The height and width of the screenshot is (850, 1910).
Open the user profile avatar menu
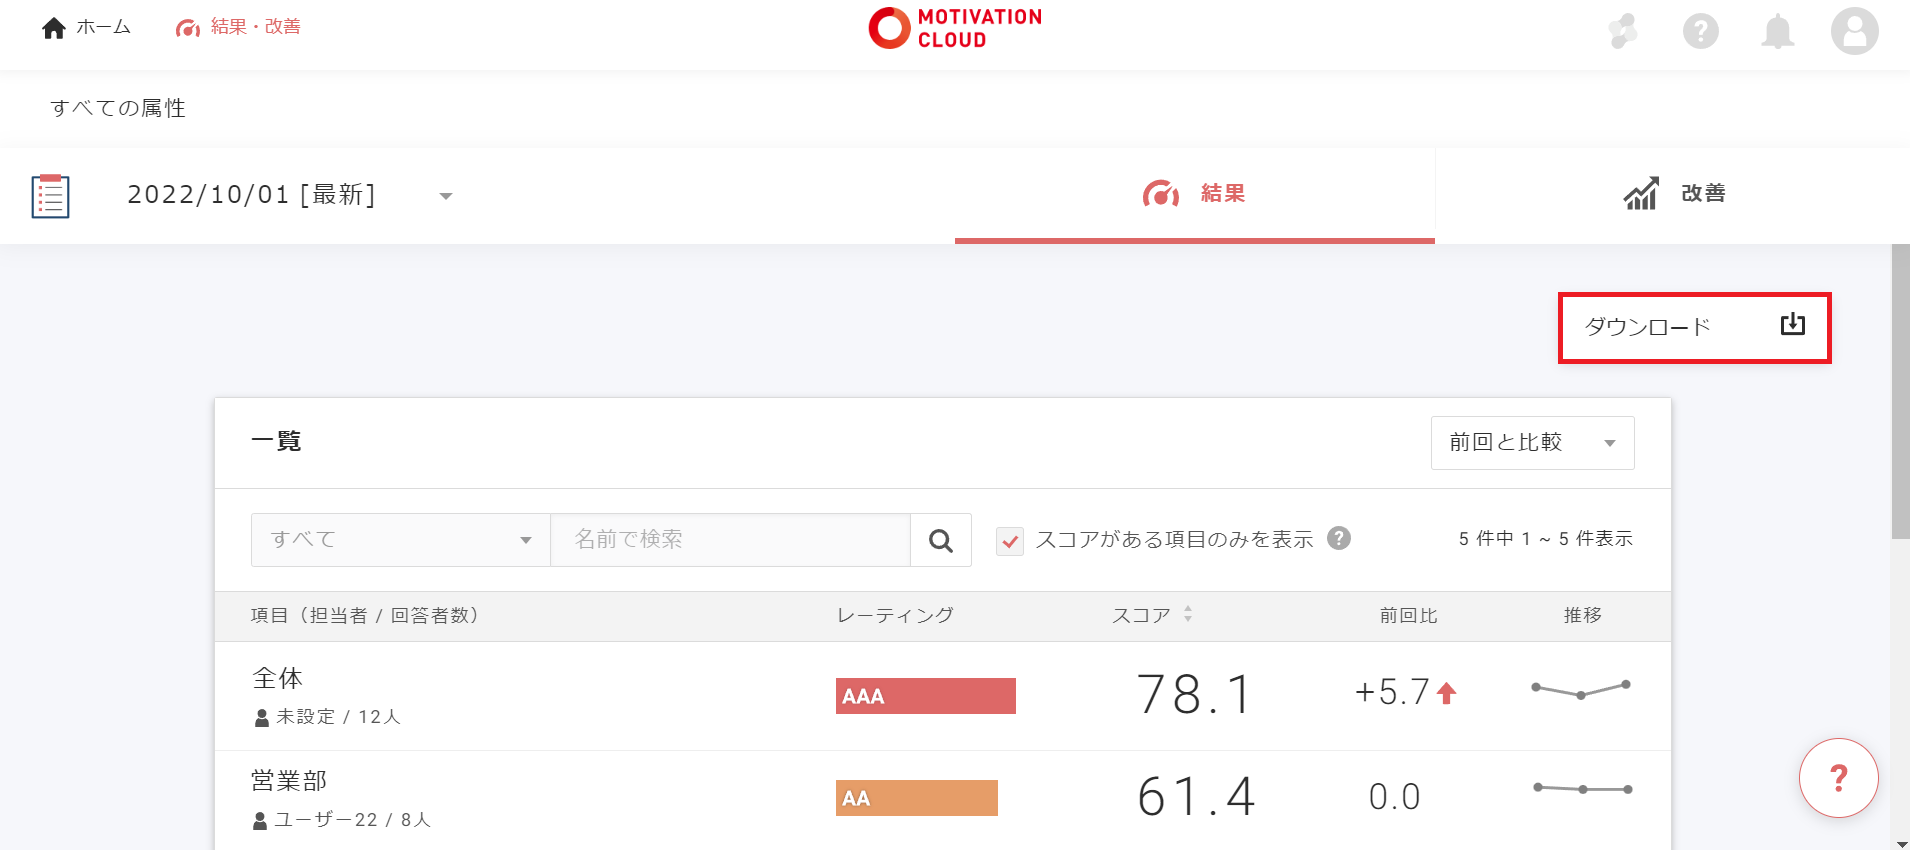1854,31
